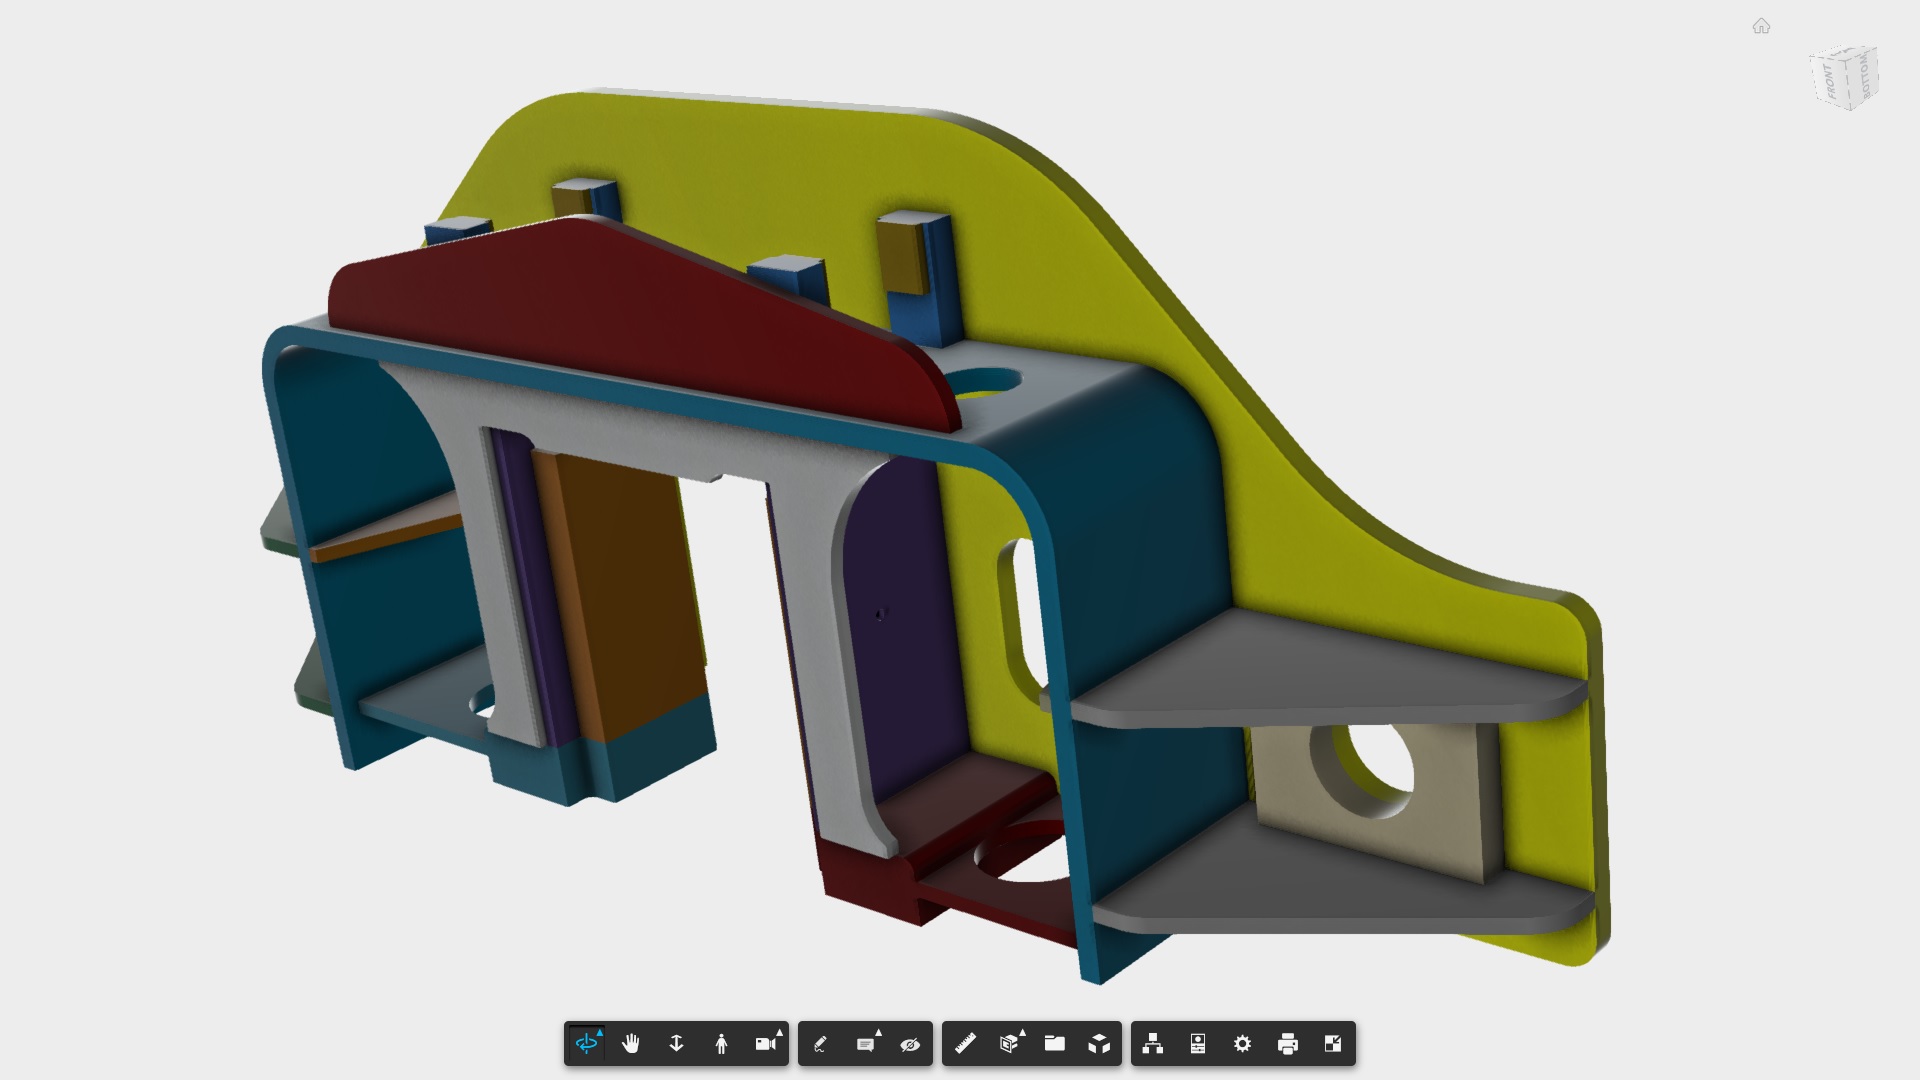Screen dimensions: 1920x1080
Task: Click the Explode model cube icon
Action: pos(1099,1044)
